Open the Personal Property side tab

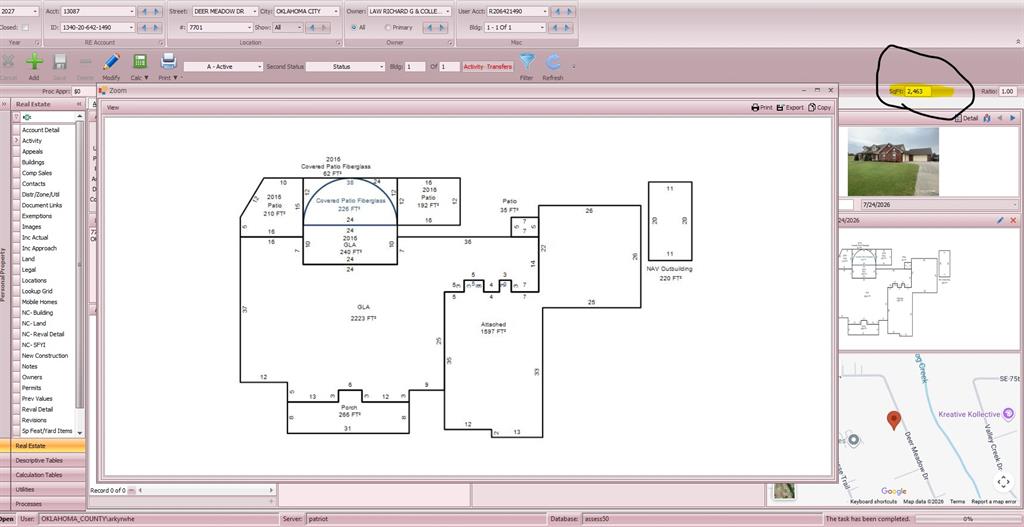(3, 274)
